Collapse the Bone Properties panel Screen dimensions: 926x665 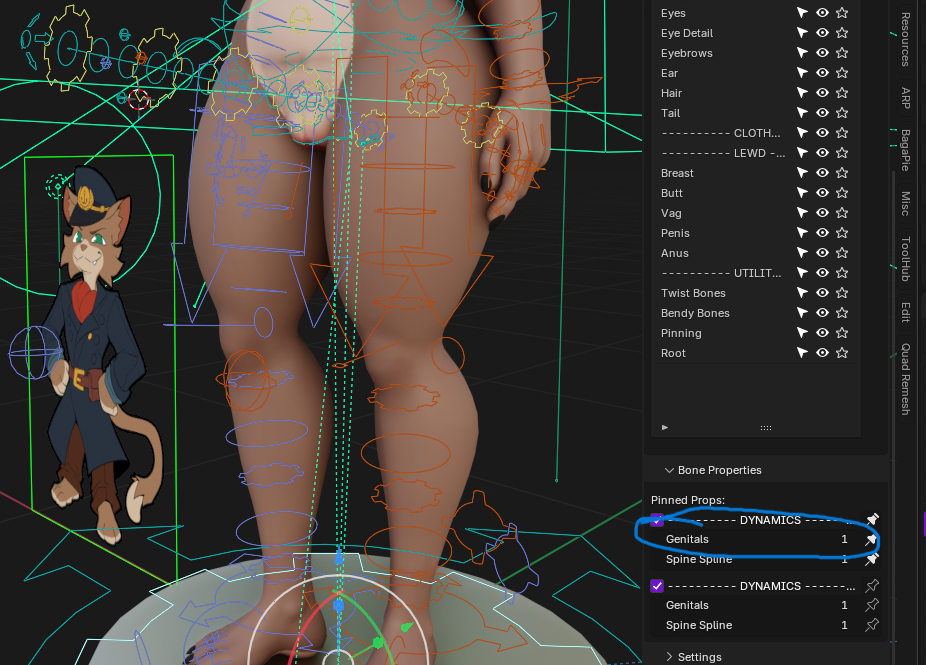(669, 470)
